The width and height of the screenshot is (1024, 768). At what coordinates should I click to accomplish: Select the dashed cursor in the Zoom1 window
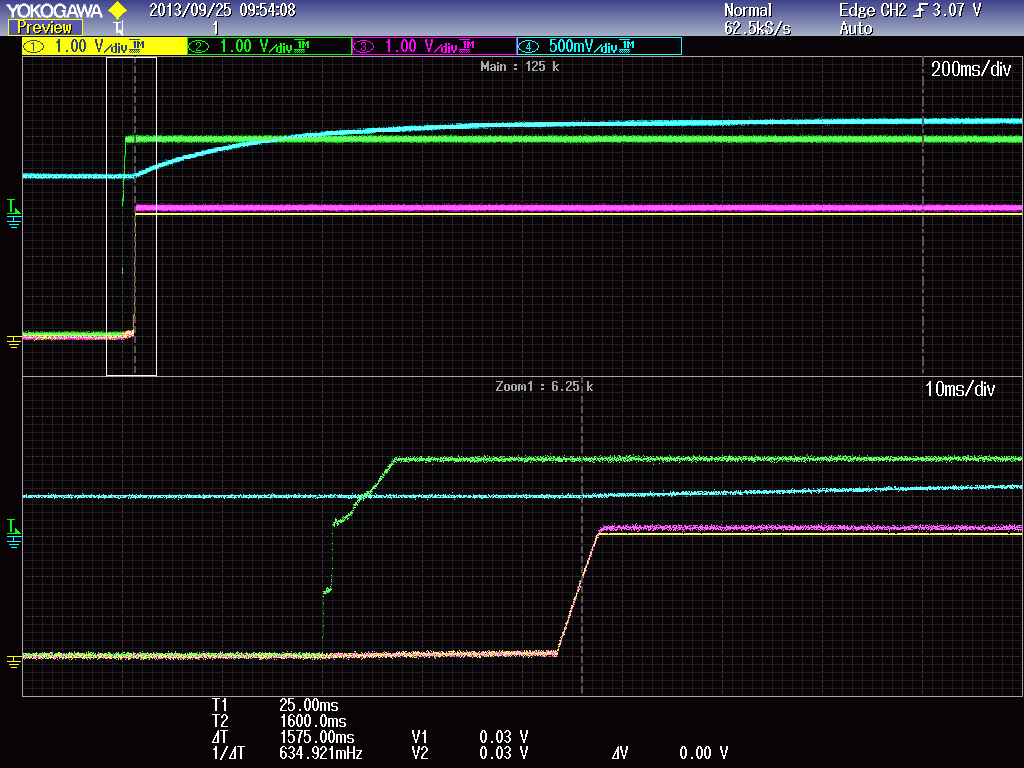[x=582, y=536]
